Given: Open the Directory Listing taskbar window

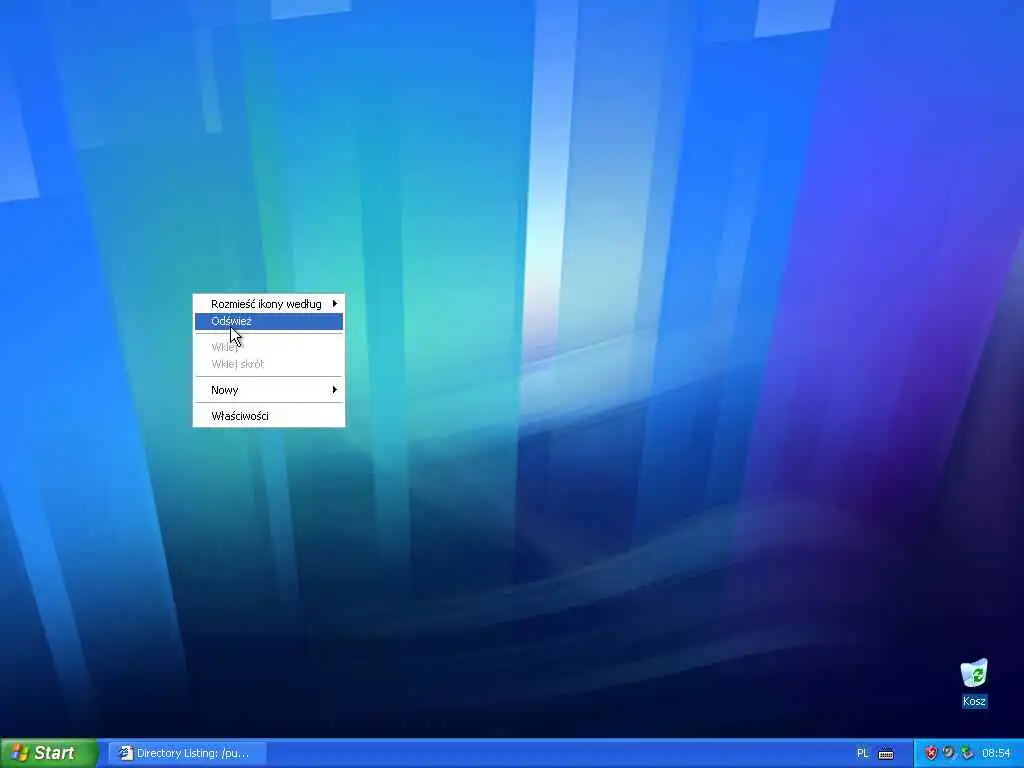Looking at the screenshot, I should [x=187, y=753].
